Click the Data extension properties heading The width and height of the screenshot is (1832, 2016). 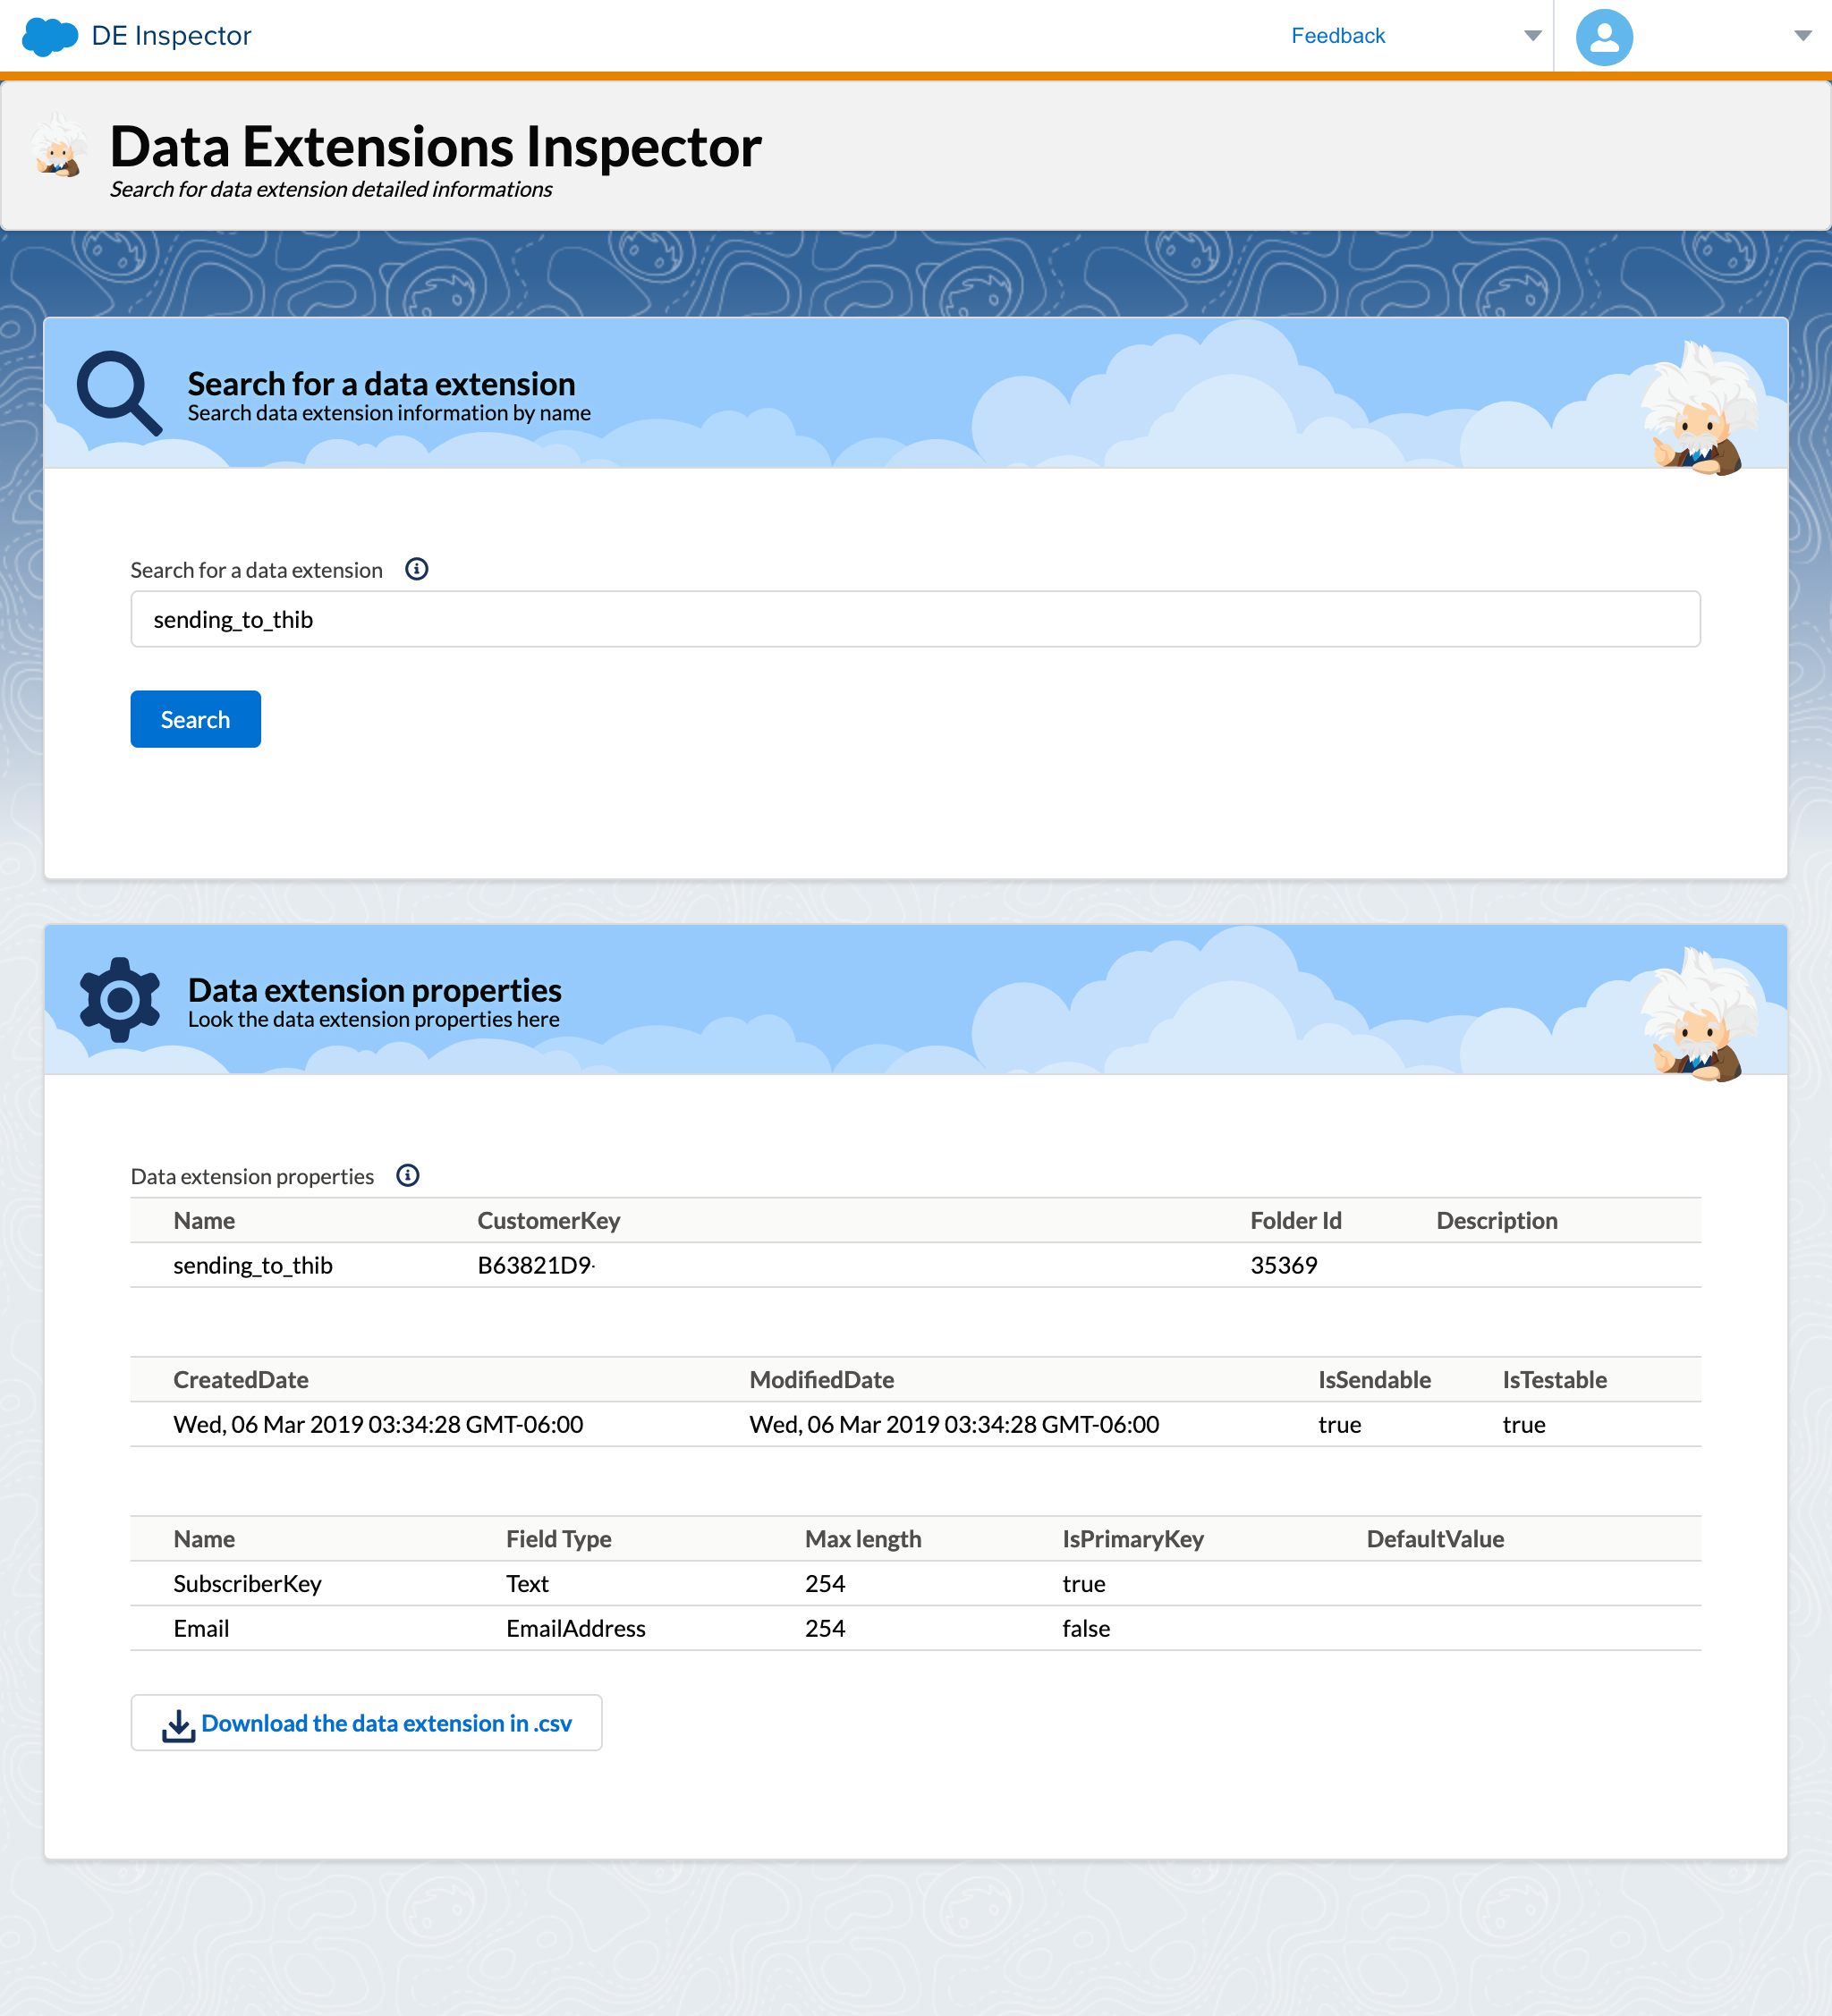click(x=374, y=989)
